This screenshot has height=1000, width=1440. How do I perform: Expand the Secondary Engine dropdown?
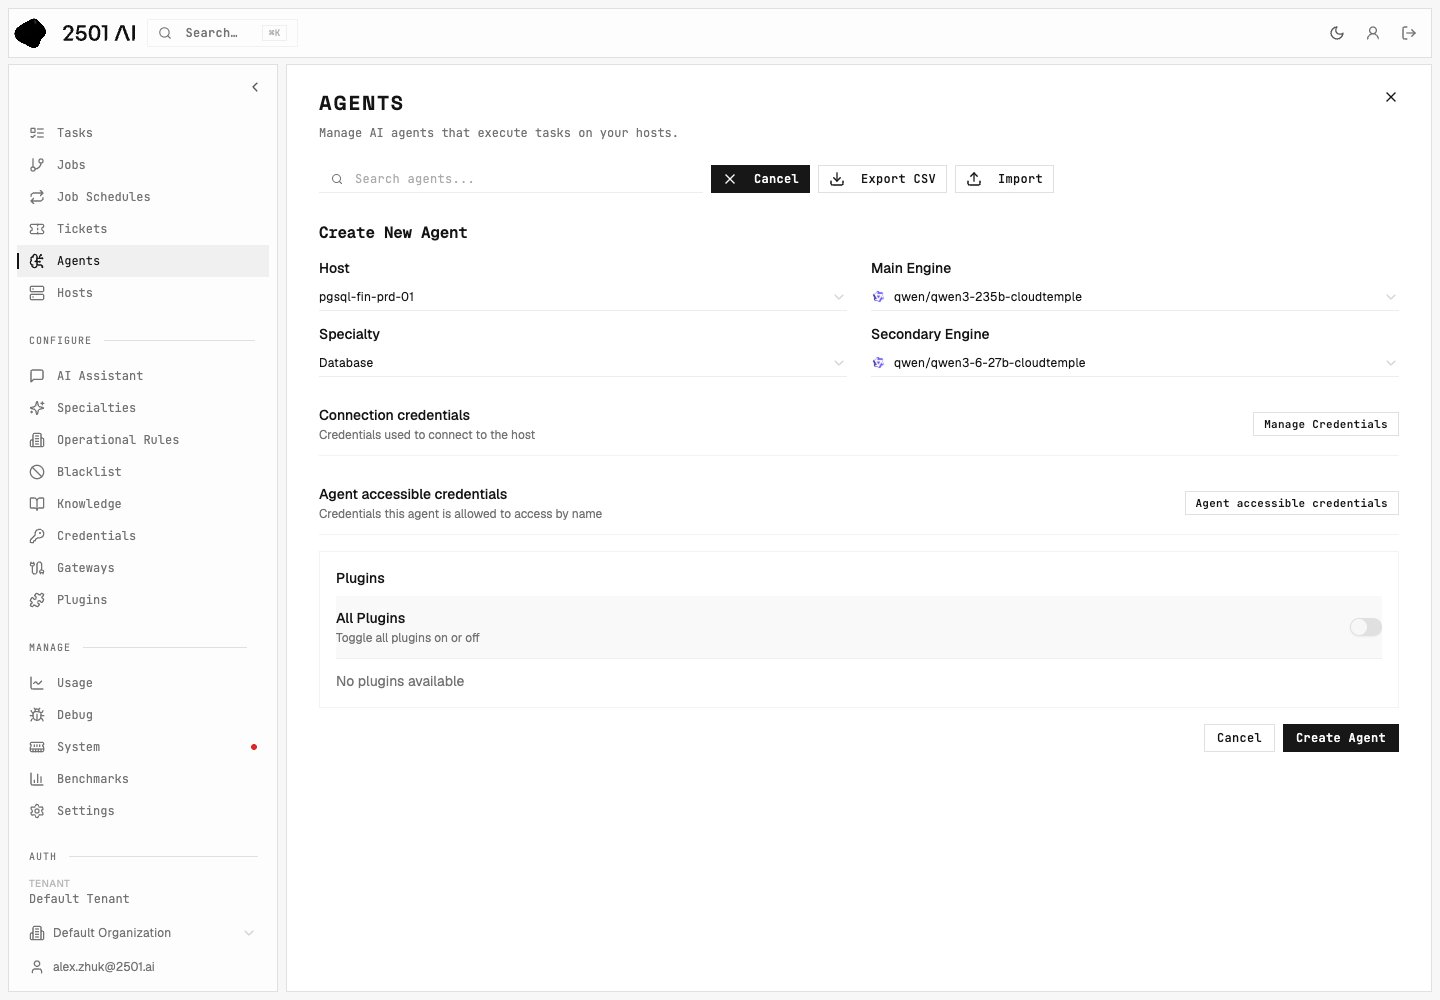(1134, 363)
